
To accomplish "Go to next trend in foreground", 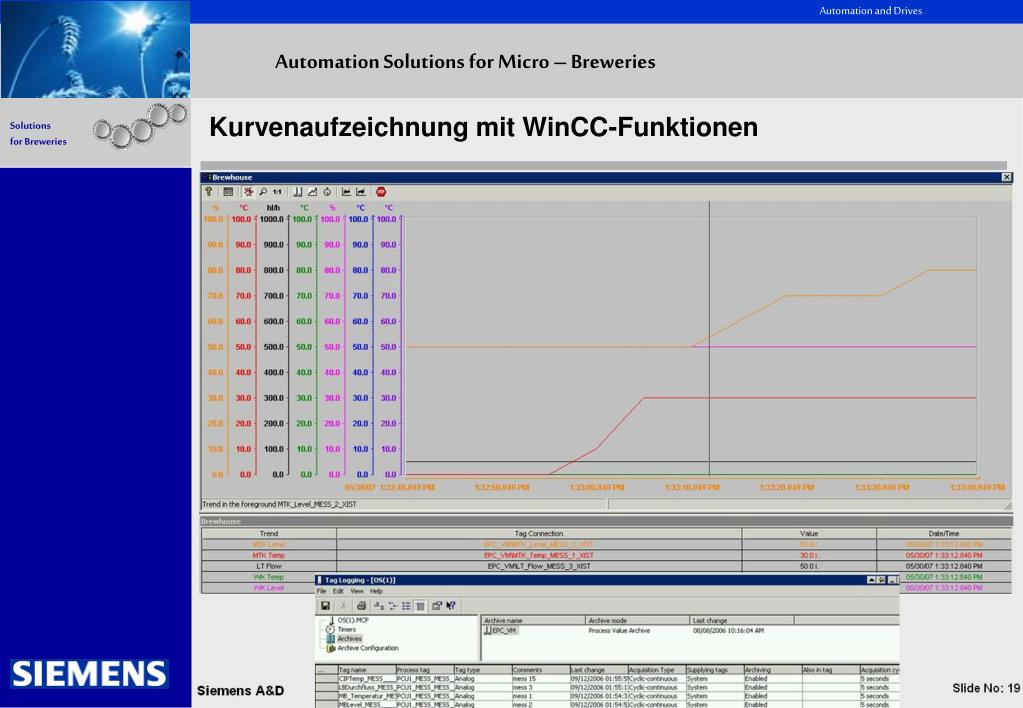I will coord(361,192).
